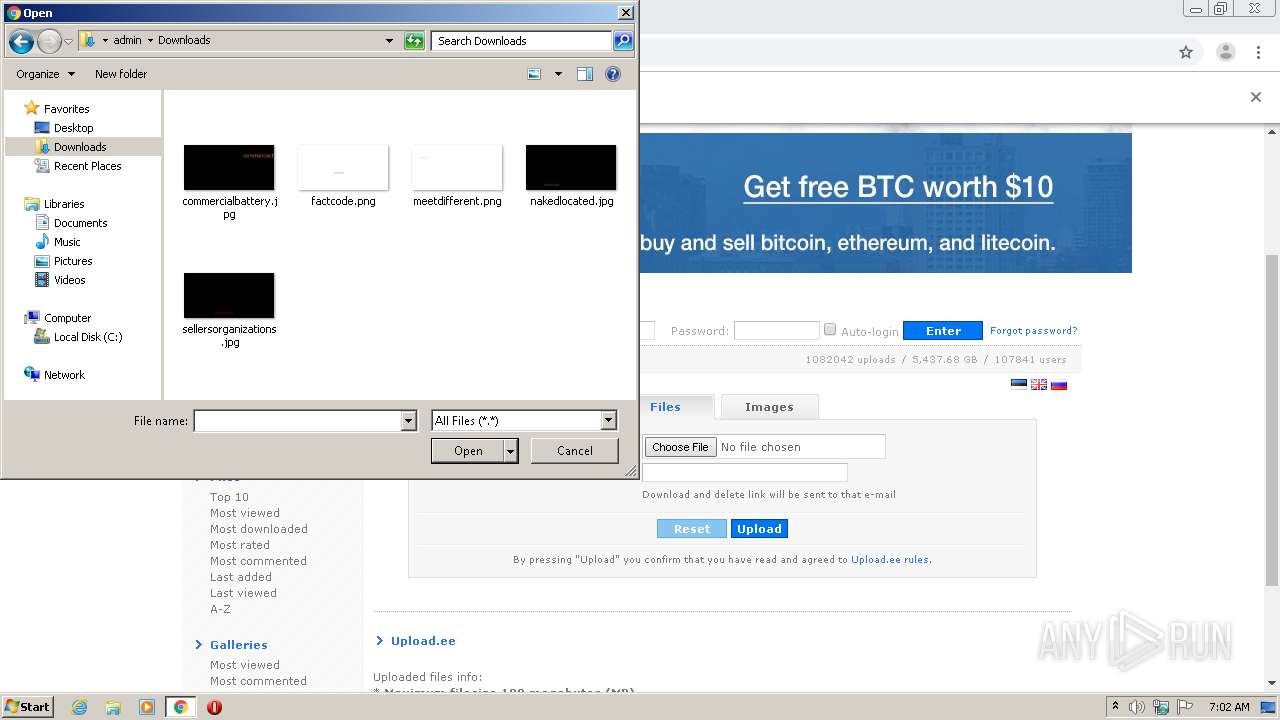Click the Back arrow in Open dialog
Viewport: 1280px width, 720px height.
point(21,41)
